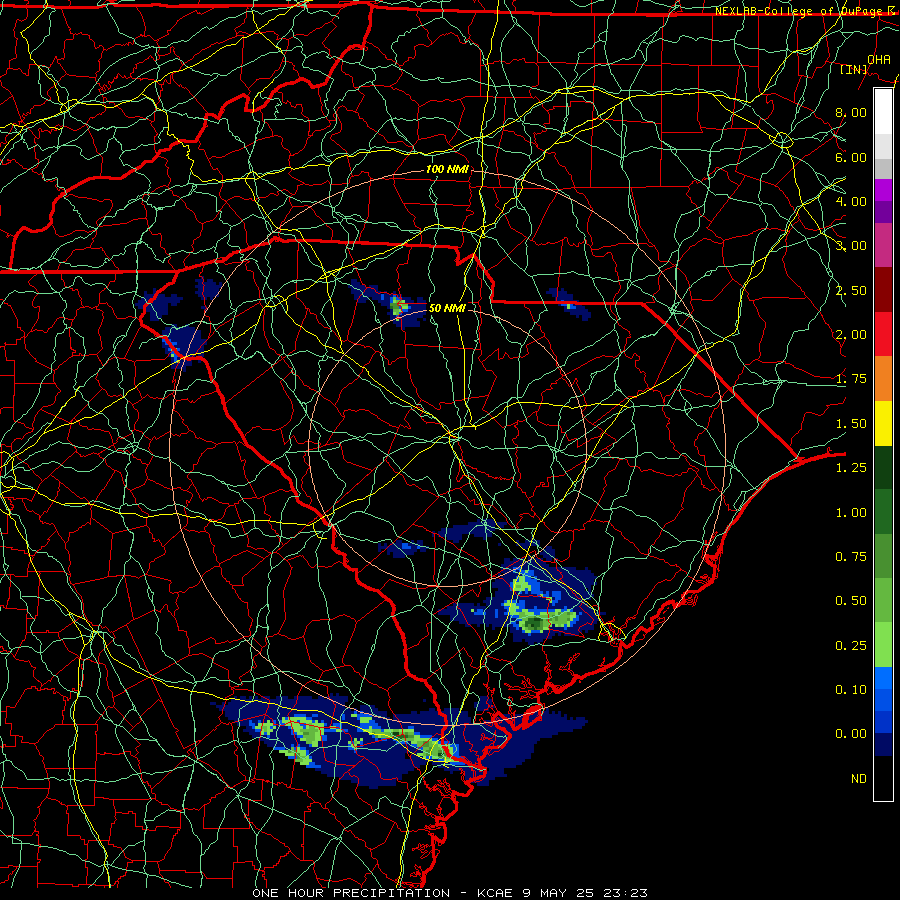The width and height of the screenshot is (900, 900).
Task: Click the orange 1.75 legend color swatch
Action: click(883, 378)
